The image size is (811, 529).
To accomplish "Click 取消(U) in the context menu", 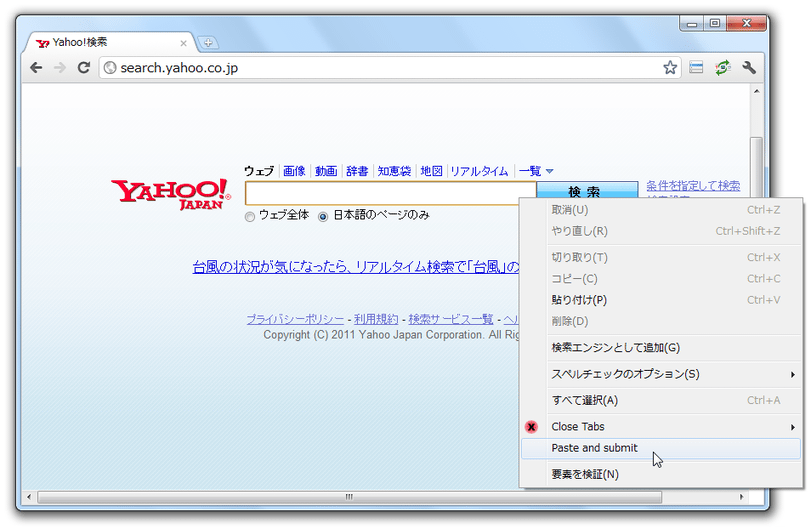I will pos(660,210).
